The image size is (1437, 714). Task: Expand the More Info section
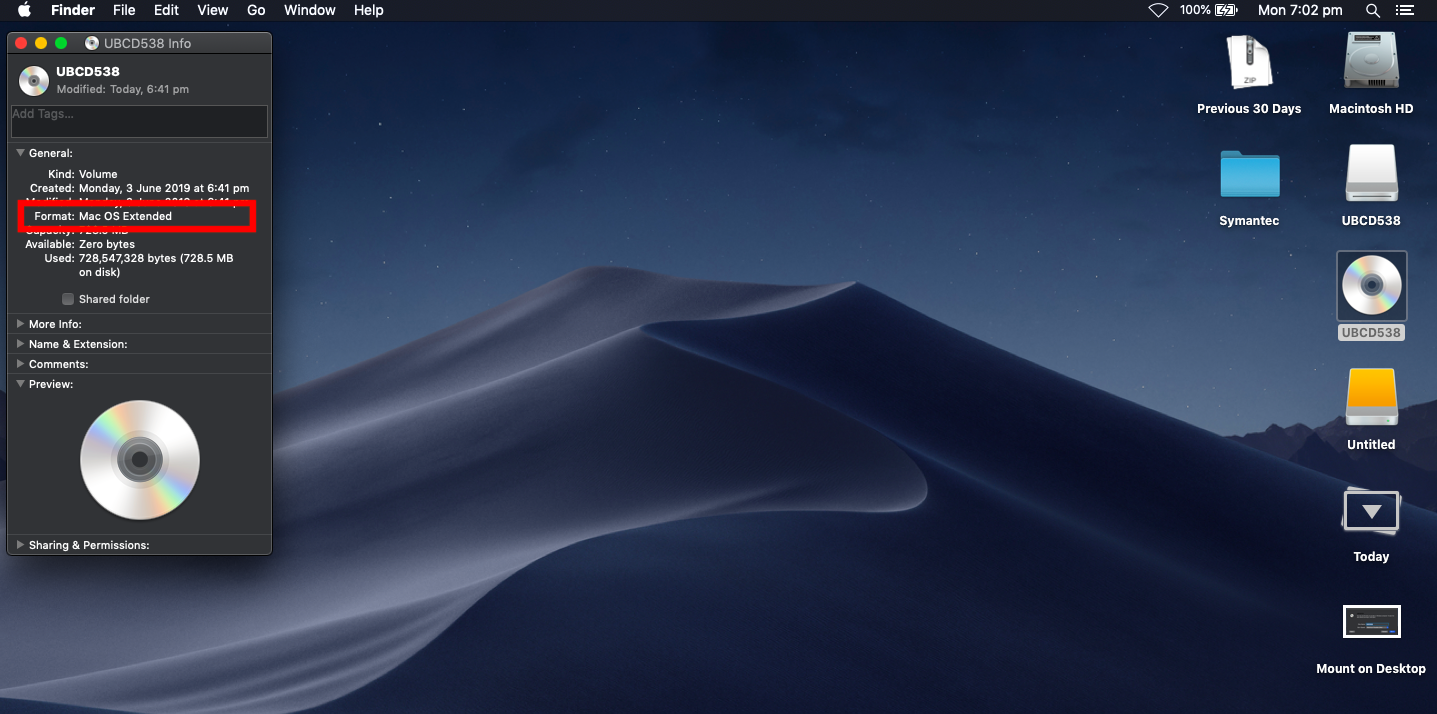point(20,324)
